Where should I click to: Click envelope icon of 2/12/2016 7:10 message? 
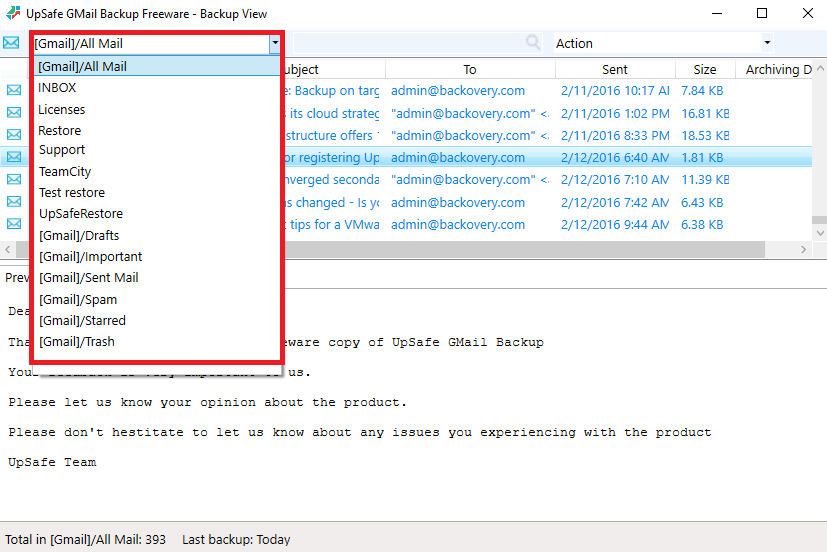coord(14,179)
